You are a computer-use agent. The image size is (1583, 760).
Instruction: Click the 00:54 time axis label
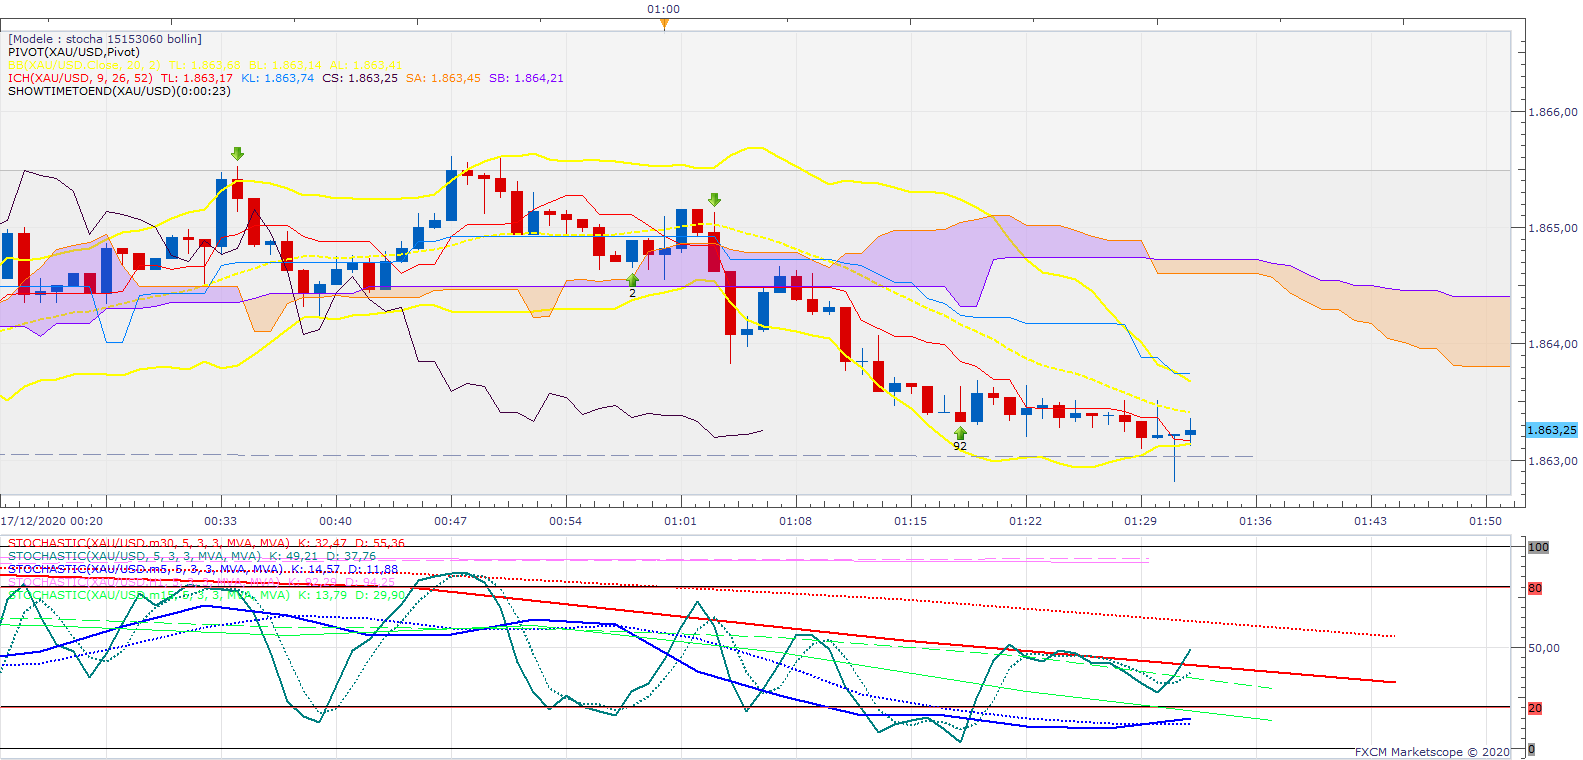[566, 521]
